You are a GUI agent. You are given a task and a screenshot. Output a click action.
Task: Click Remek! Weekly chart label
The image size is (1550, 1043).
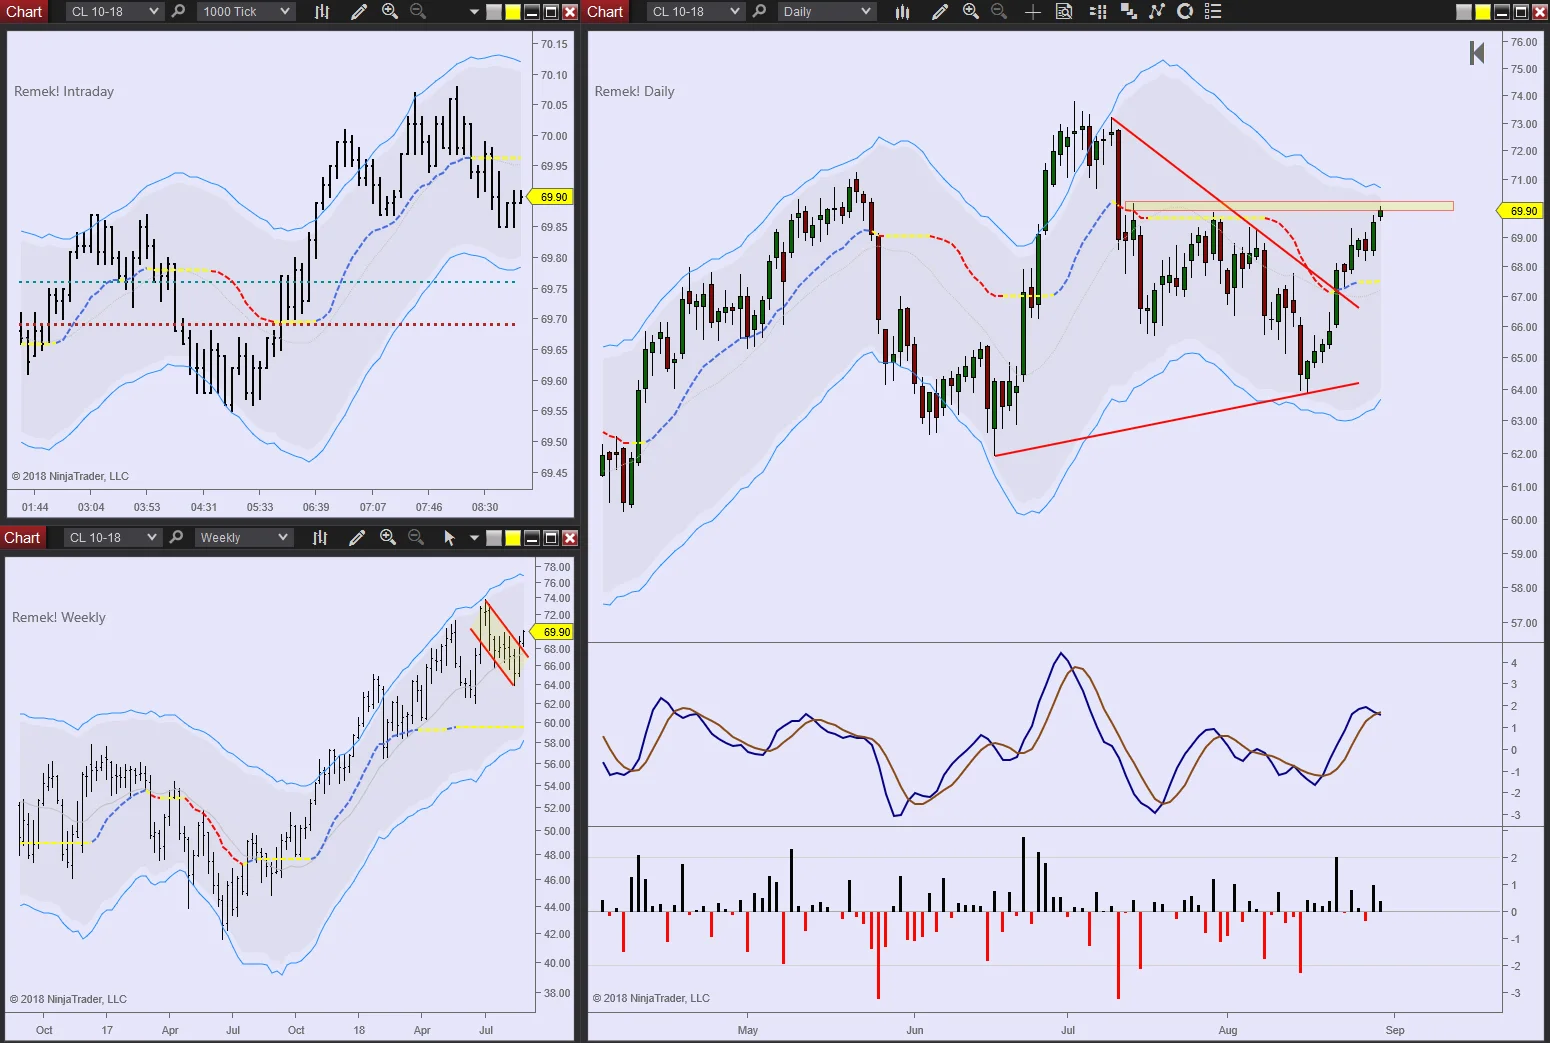click(59, 617)
